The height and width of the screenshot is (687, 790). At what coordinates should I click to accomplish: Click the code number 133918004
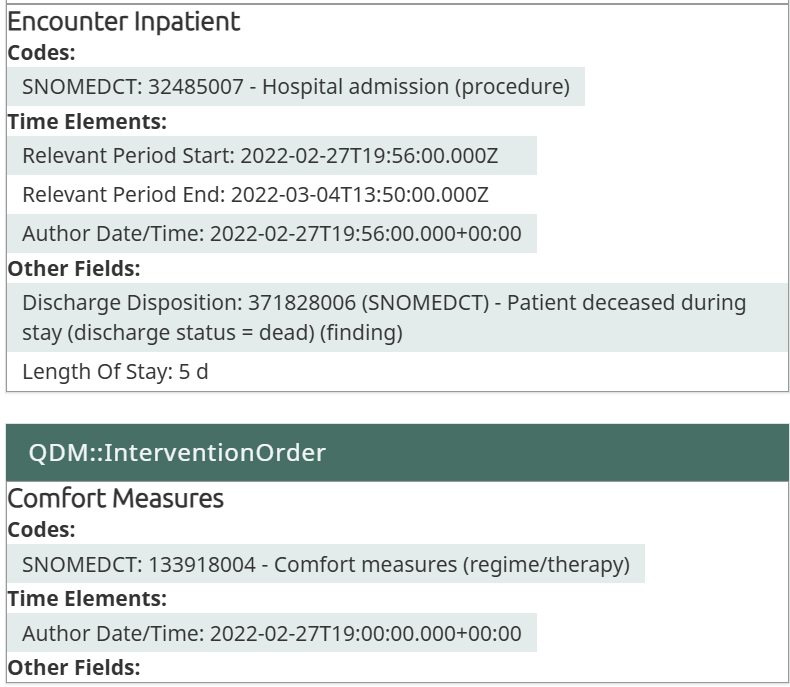201,564
